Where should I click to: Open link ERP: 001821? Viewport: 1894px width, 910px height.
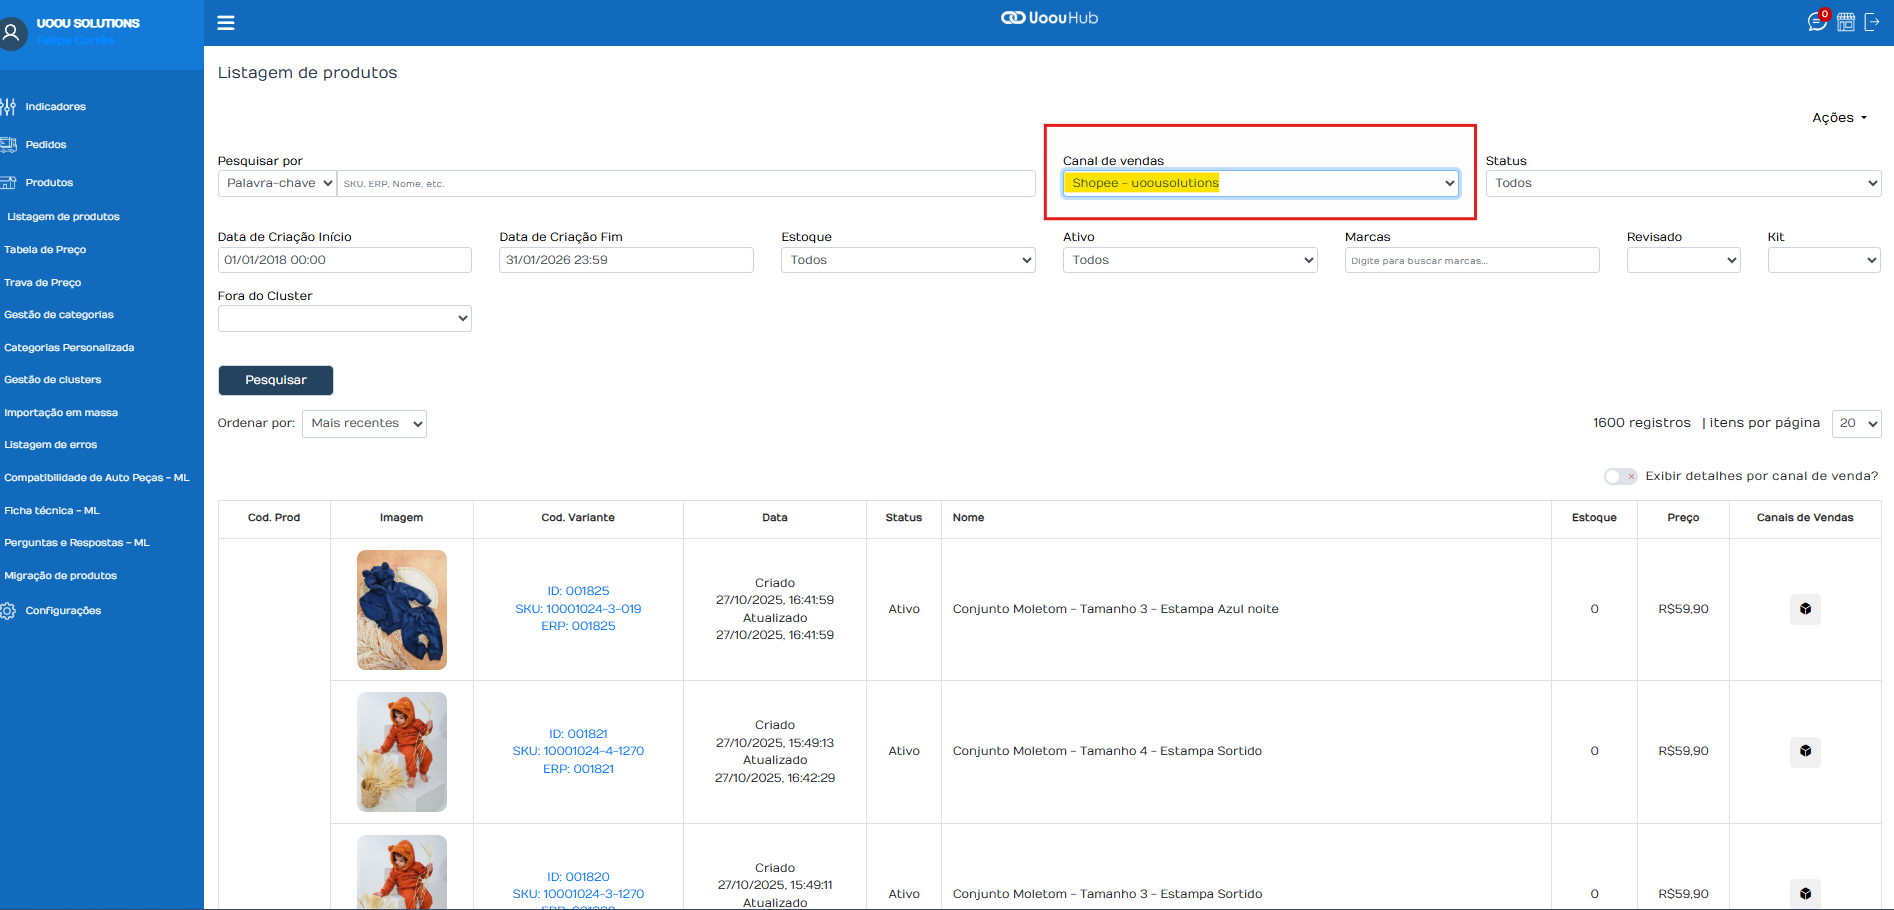[x=578, y=769]
